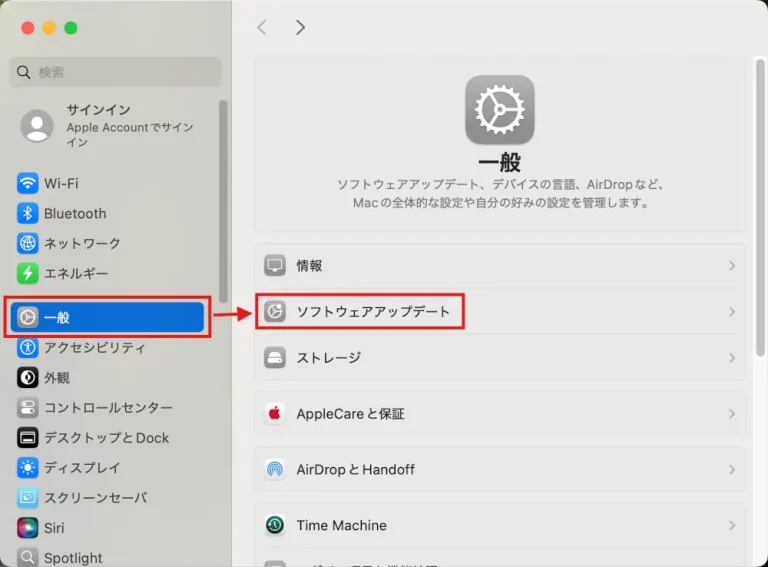Click the AirDropとHandoff label
This screenshot has width=768, height=567.
[356, 470]
